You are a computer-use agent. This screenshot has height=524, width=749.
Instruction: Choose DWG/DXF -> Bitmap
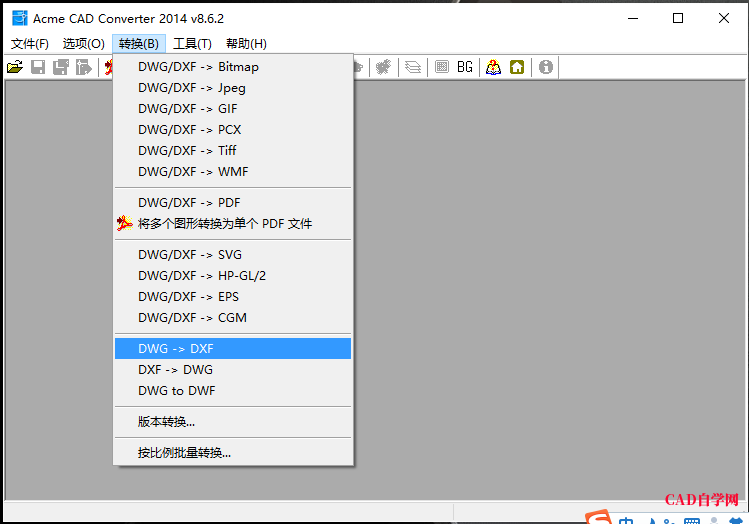tap(233, 67)
